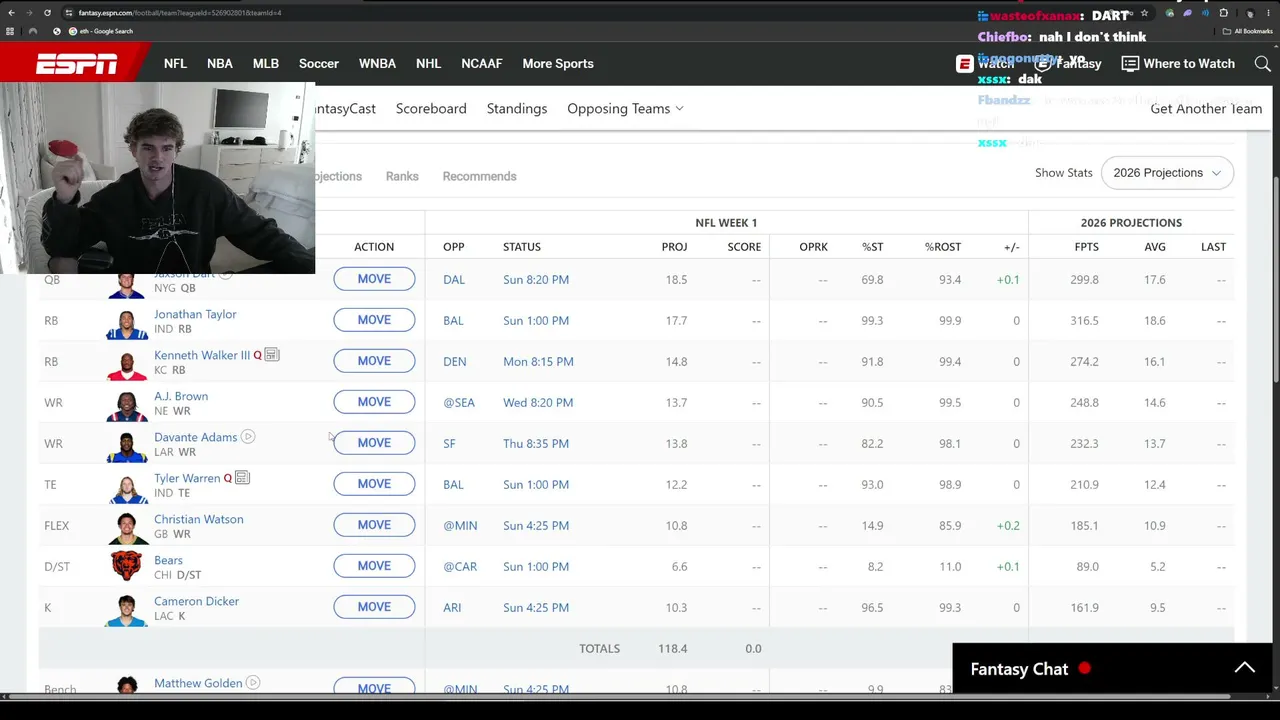
Task: Switch to the Scoreboard tab
Action: [431, 109]
